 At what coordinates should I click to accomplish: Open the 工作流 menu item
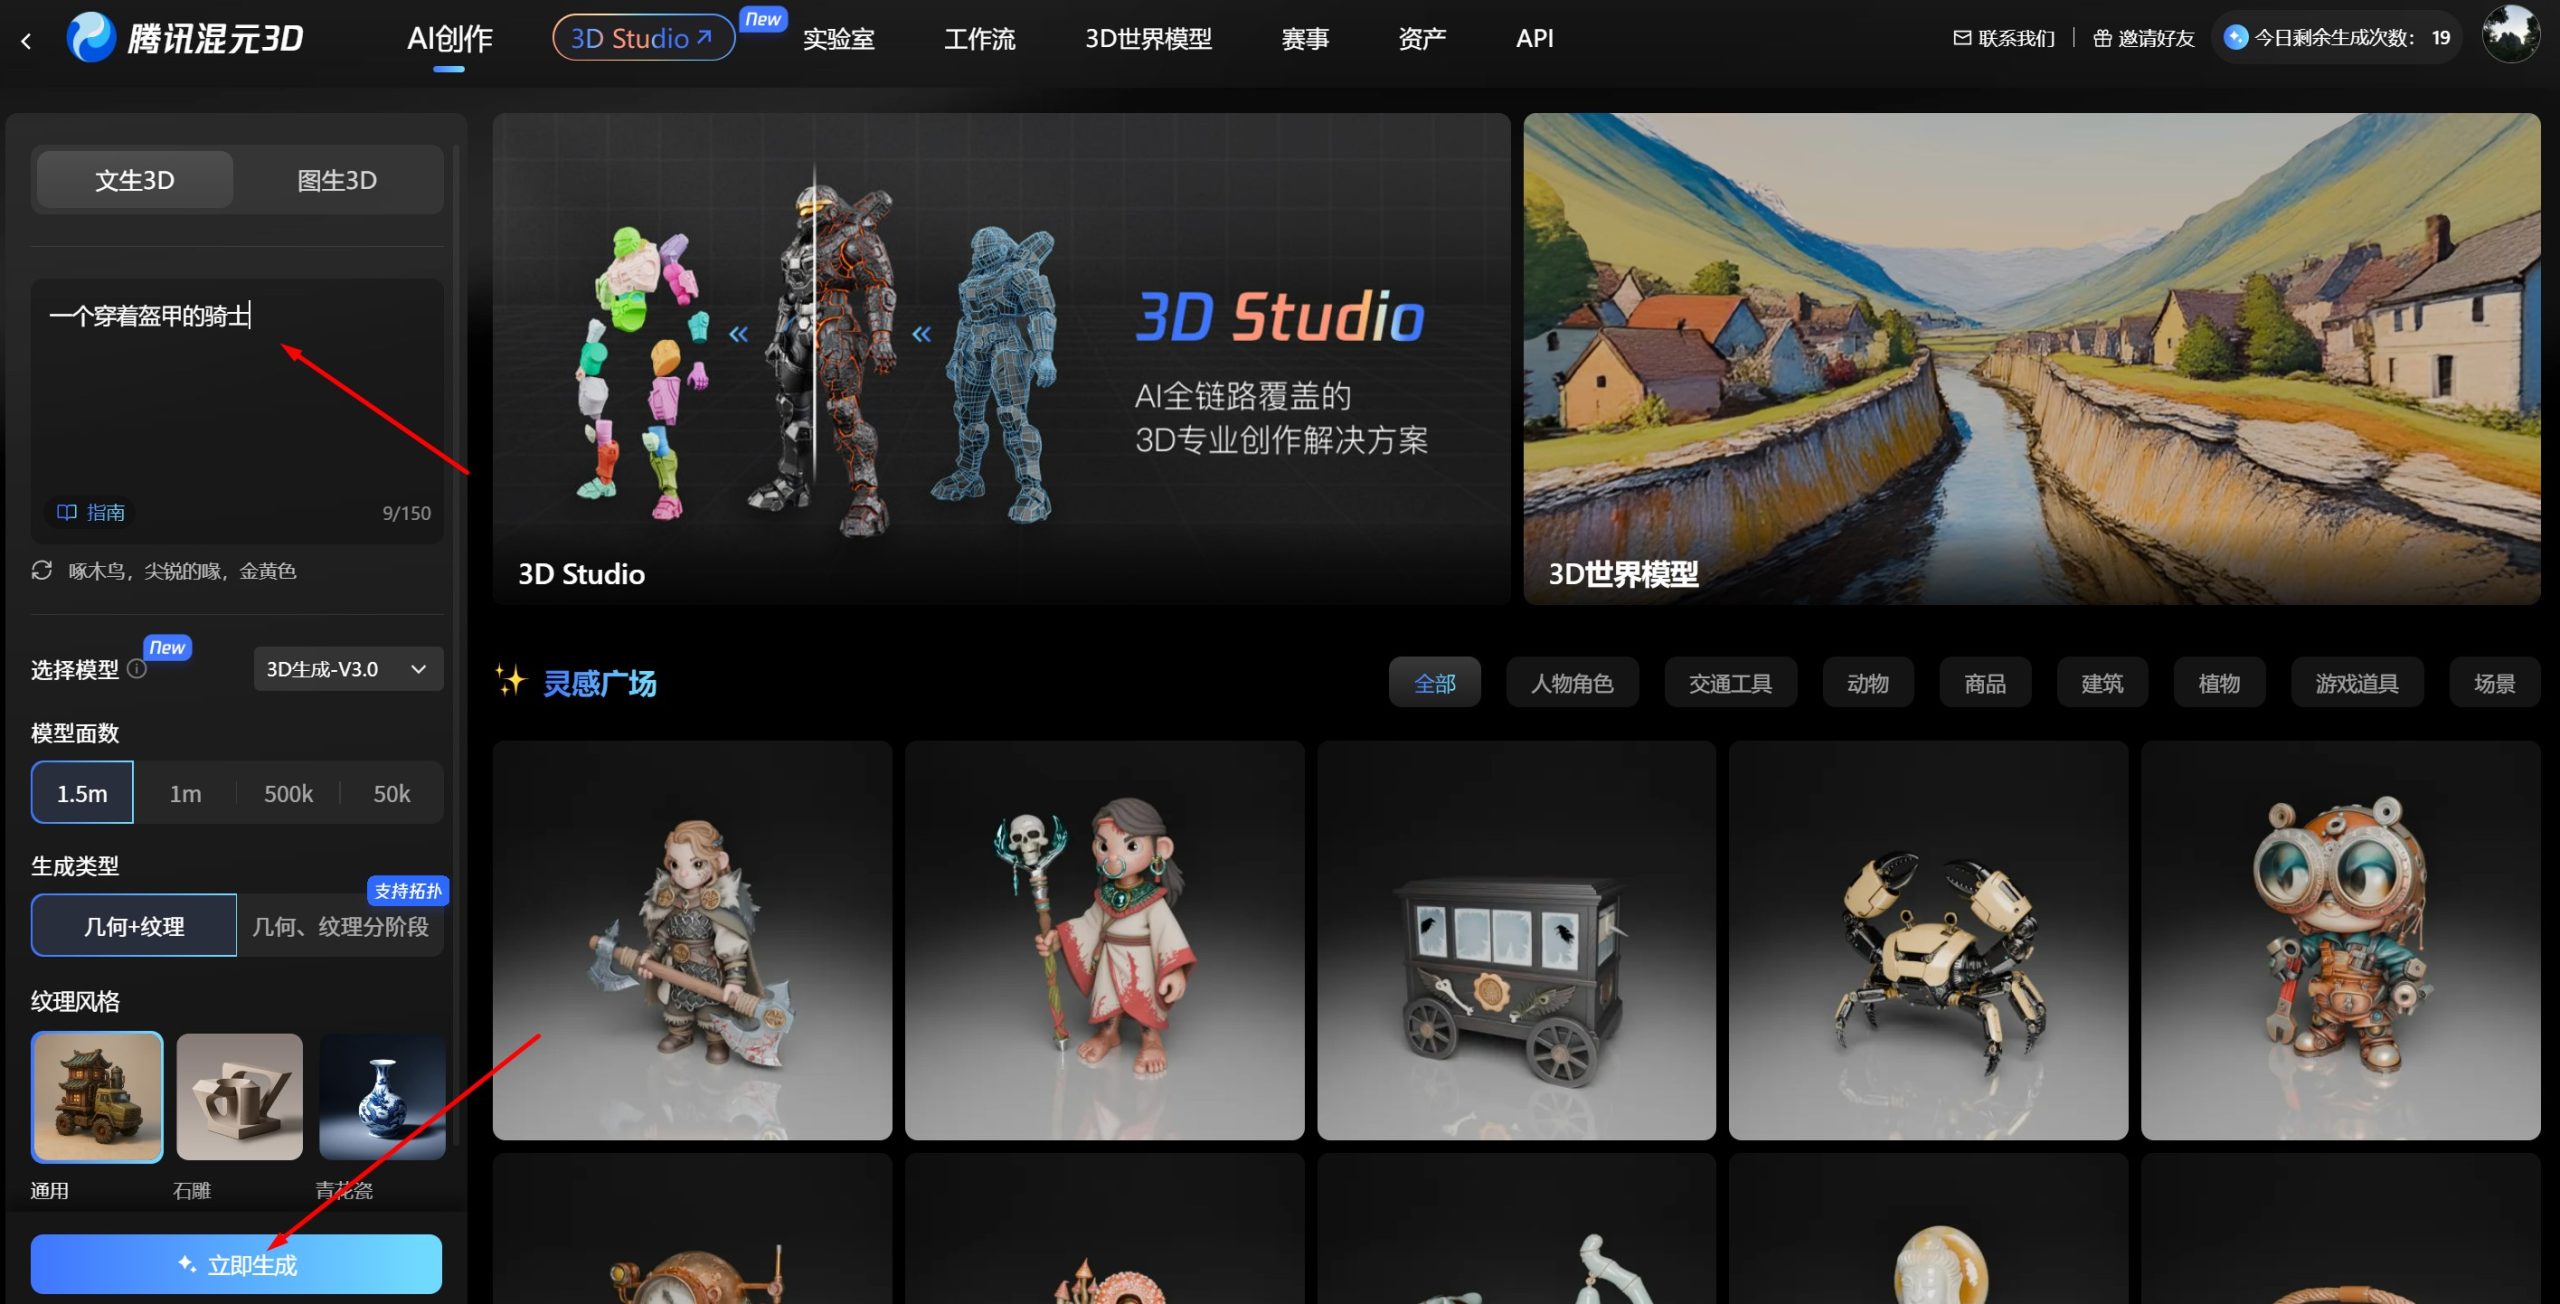coord(979,38)
